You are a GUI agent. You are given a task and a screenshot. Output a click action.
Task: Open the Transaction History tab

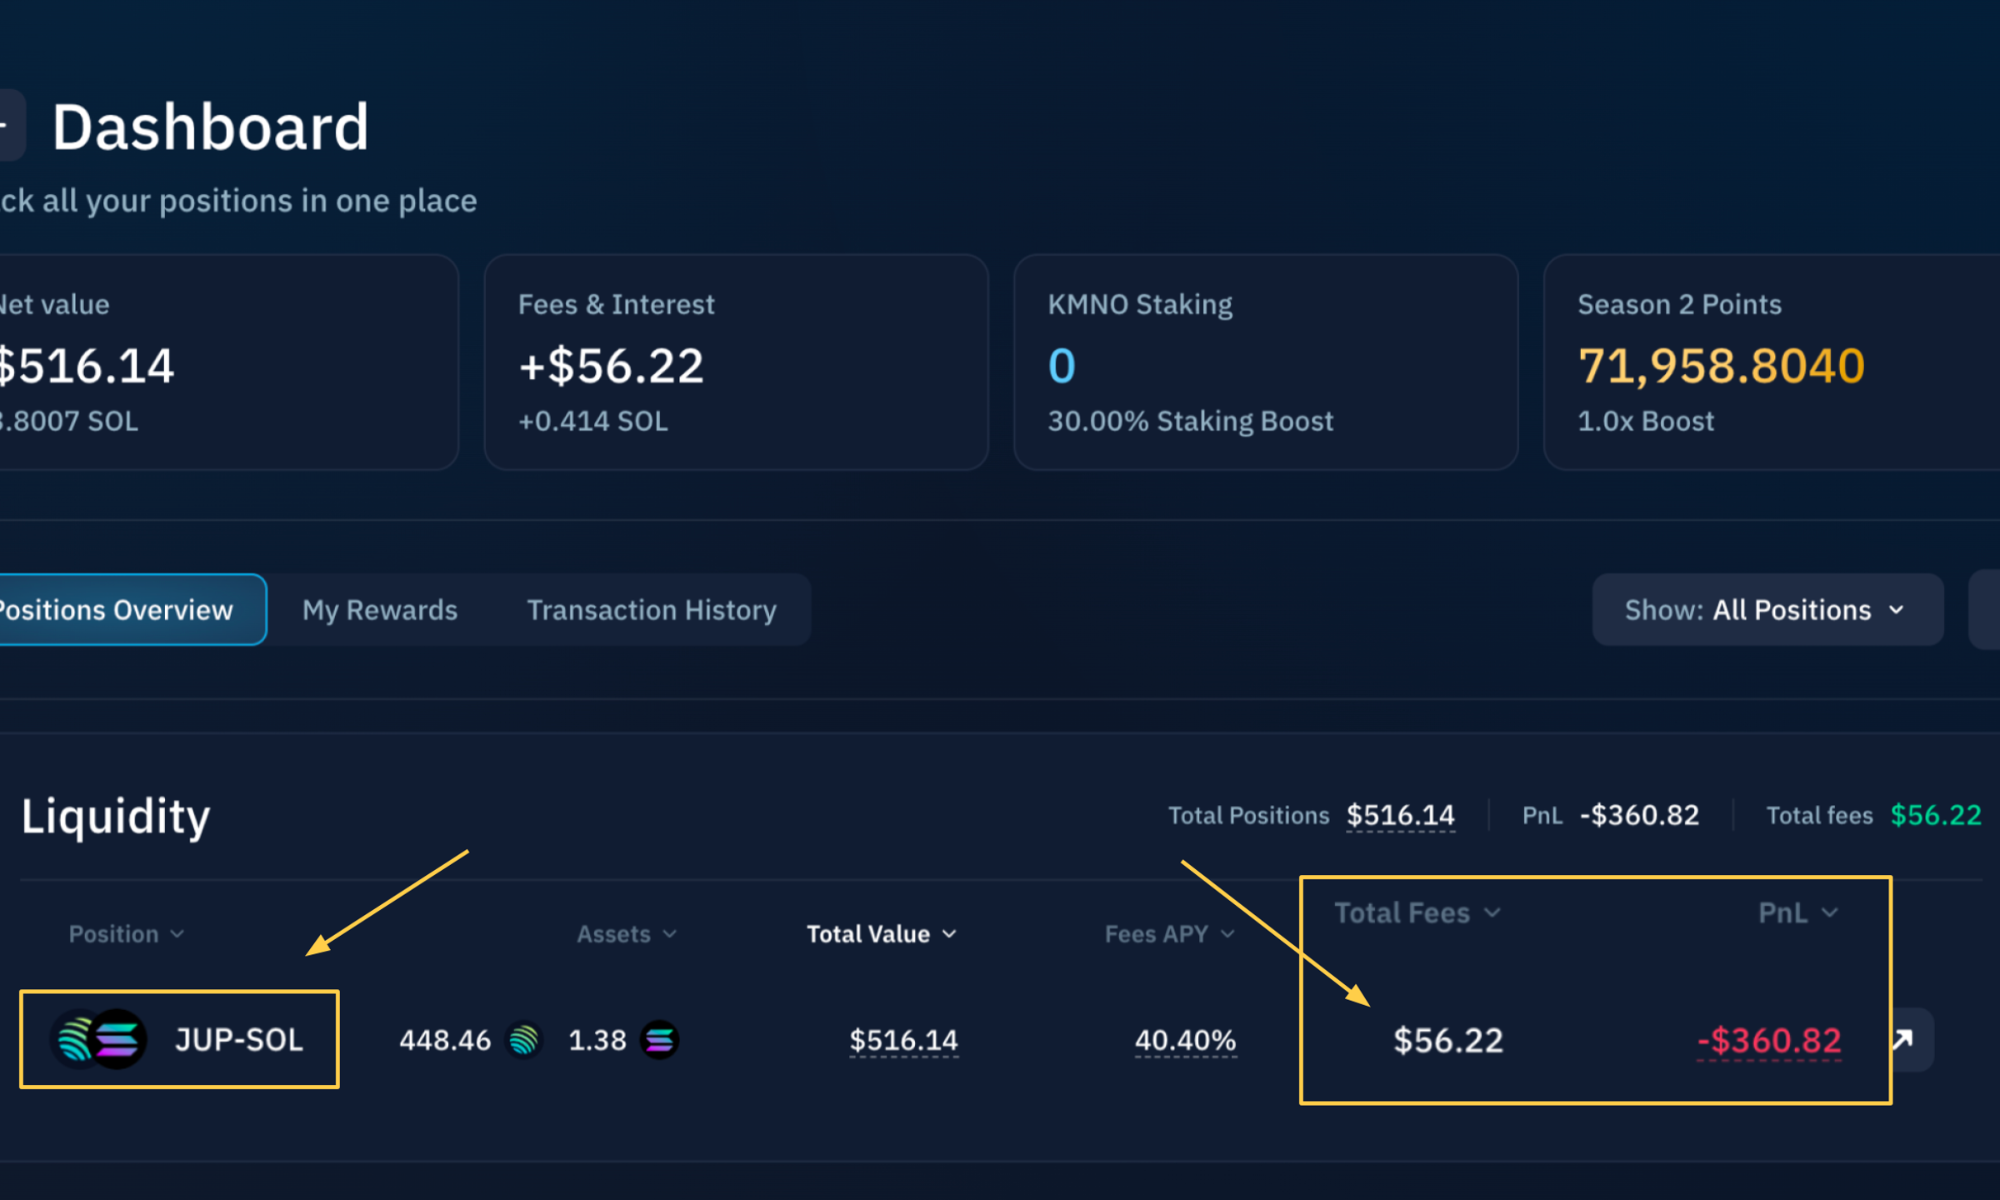[x=651, y=610]
